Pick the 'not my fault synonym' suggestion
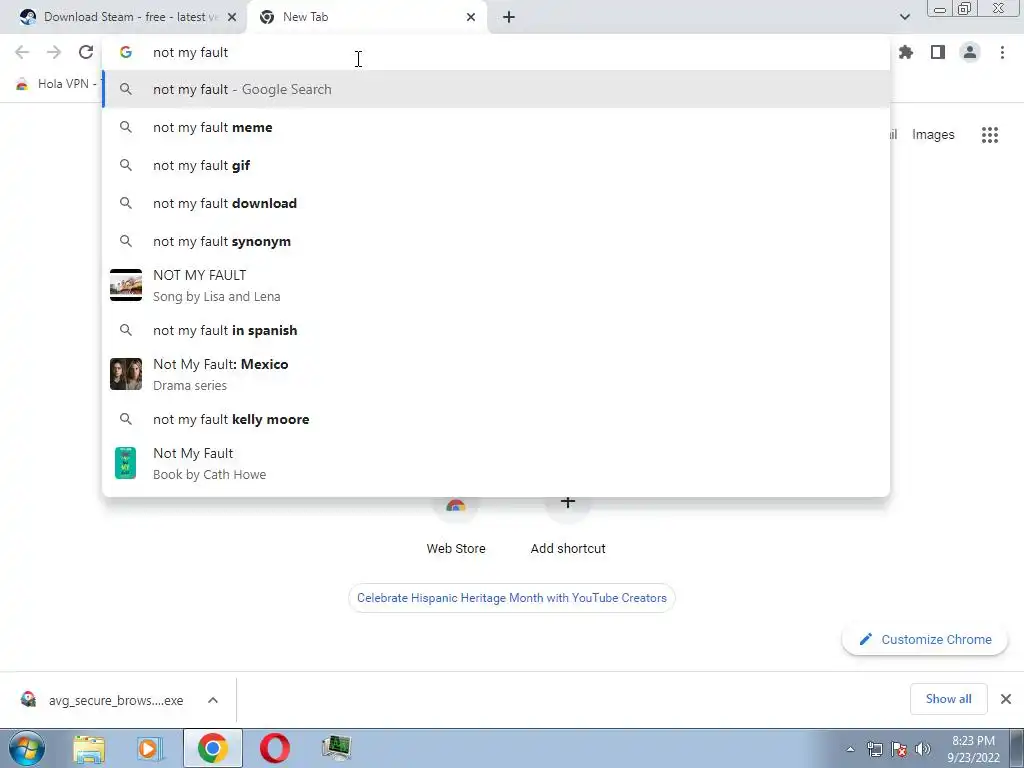 496,241
